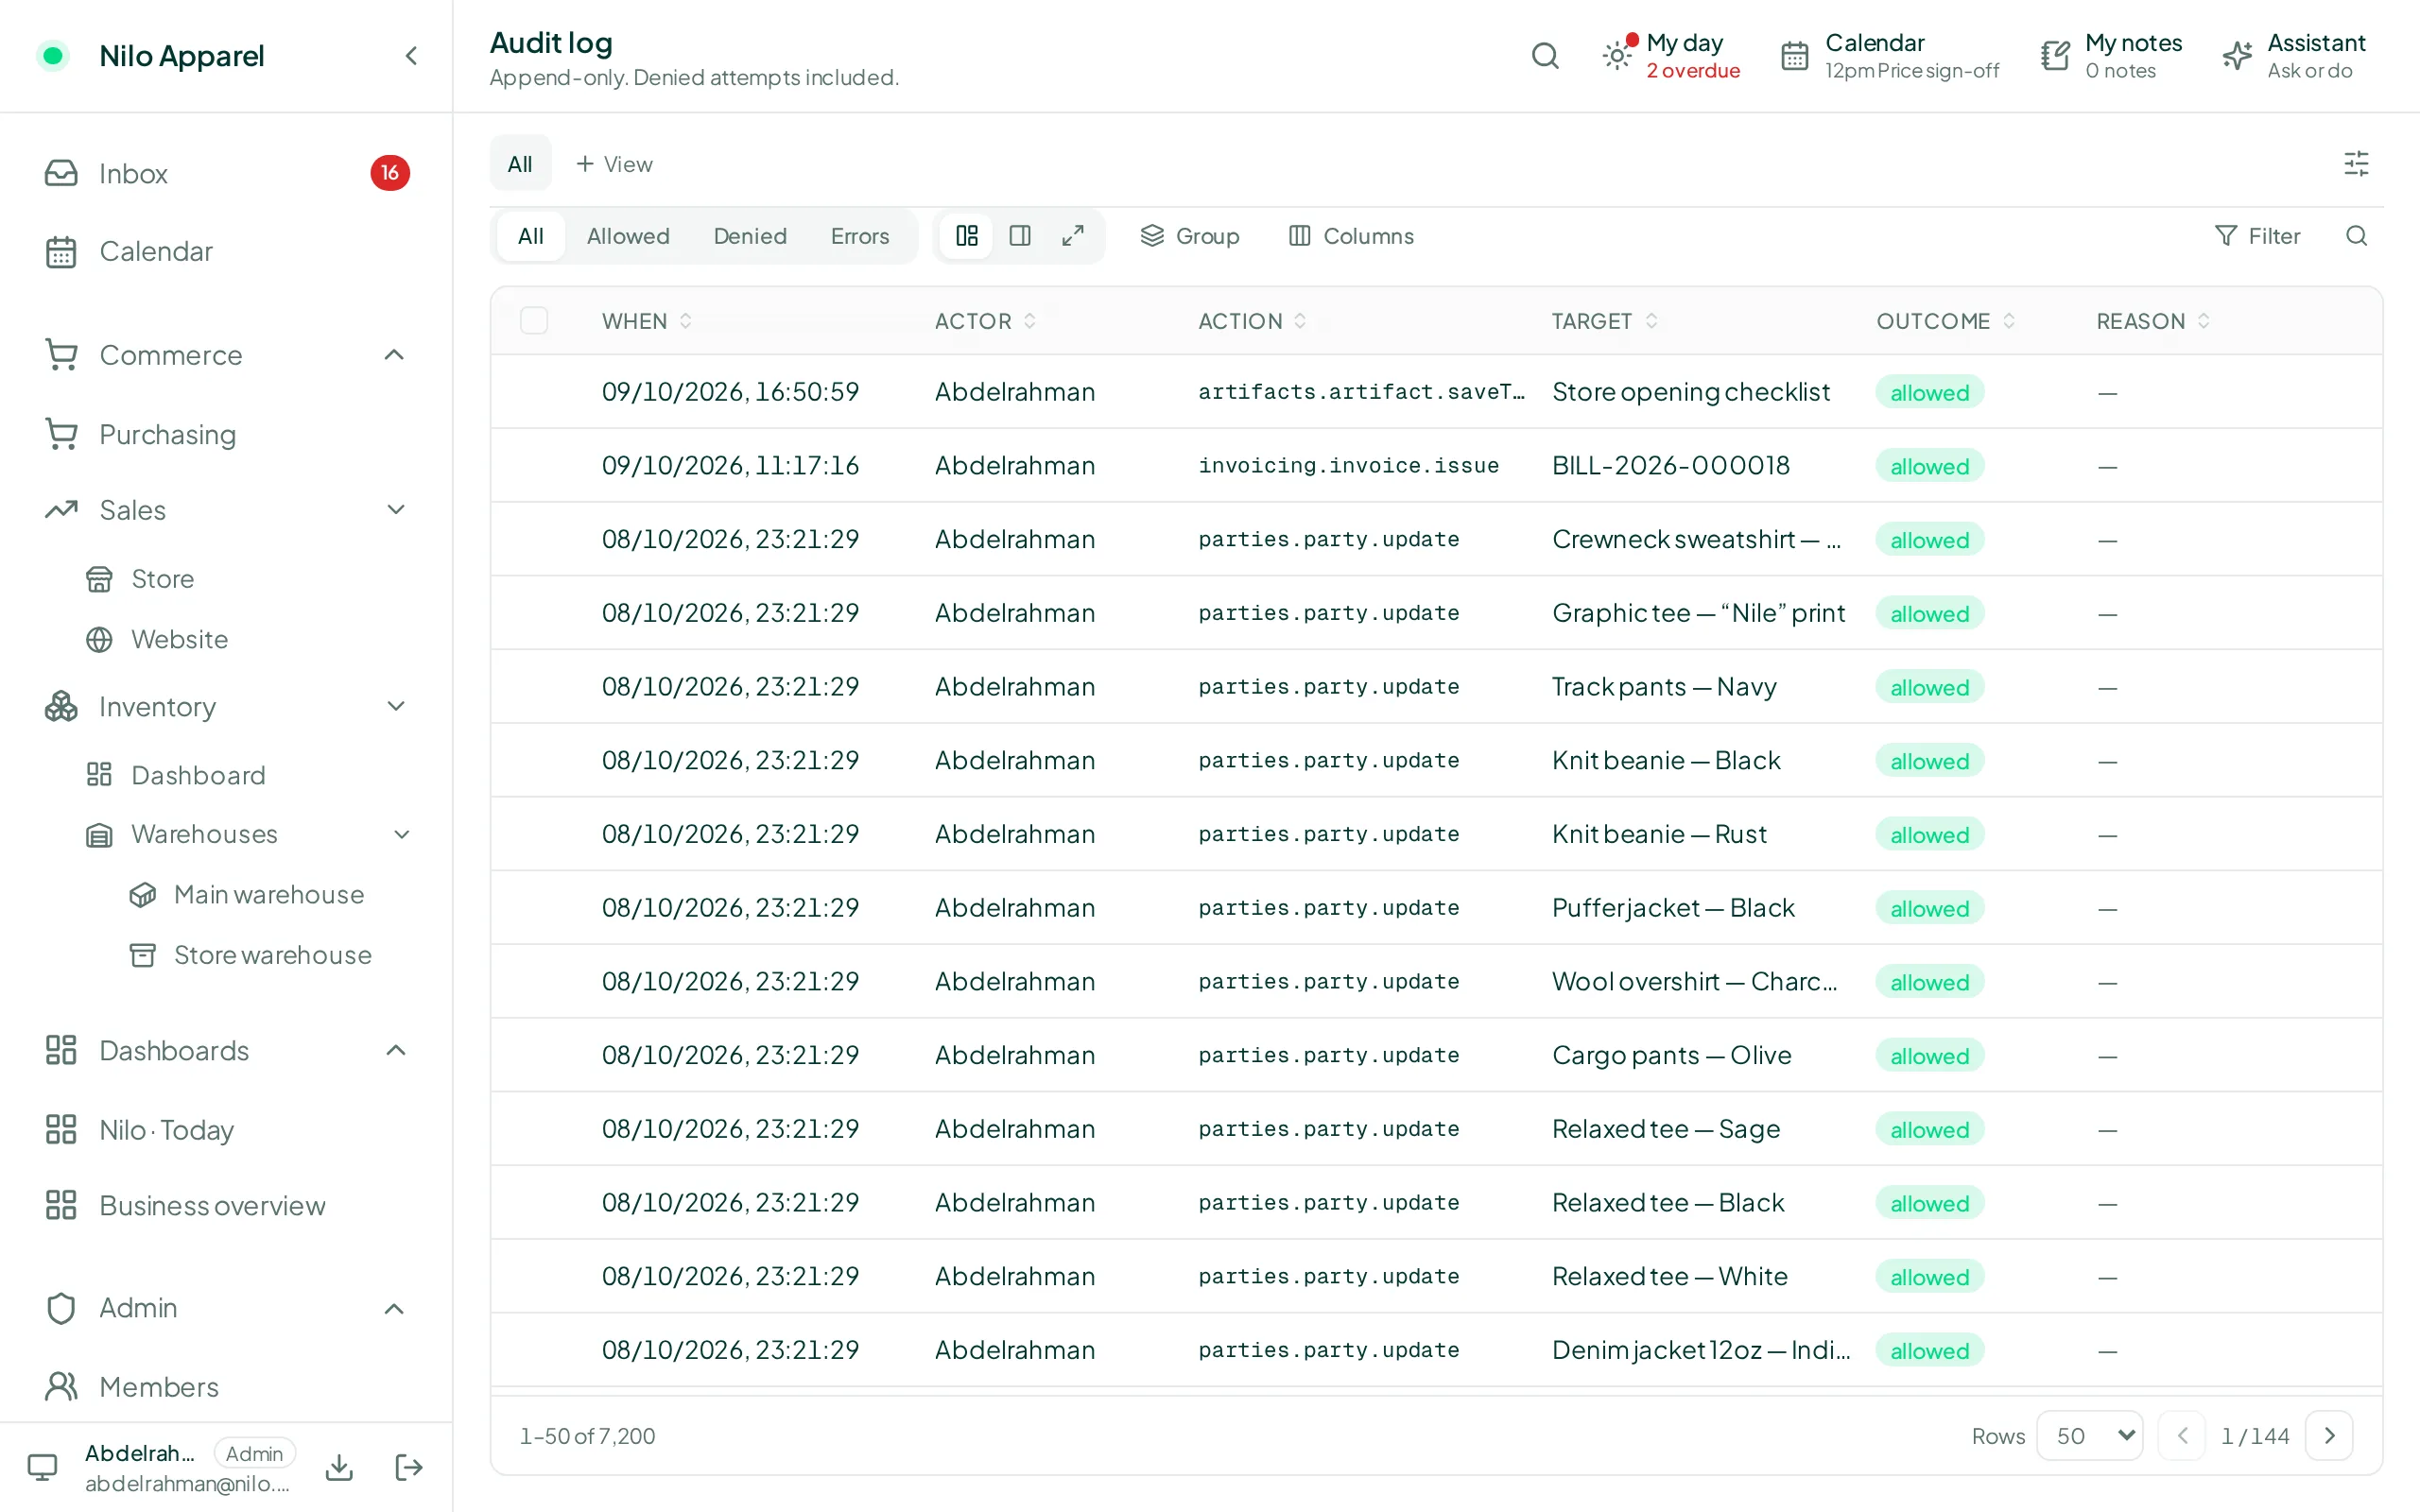Screen dimensions: 2420x1512
Task: Switch to split panel layout icon
Action: pyautogui.click(x=1020, y=236)
